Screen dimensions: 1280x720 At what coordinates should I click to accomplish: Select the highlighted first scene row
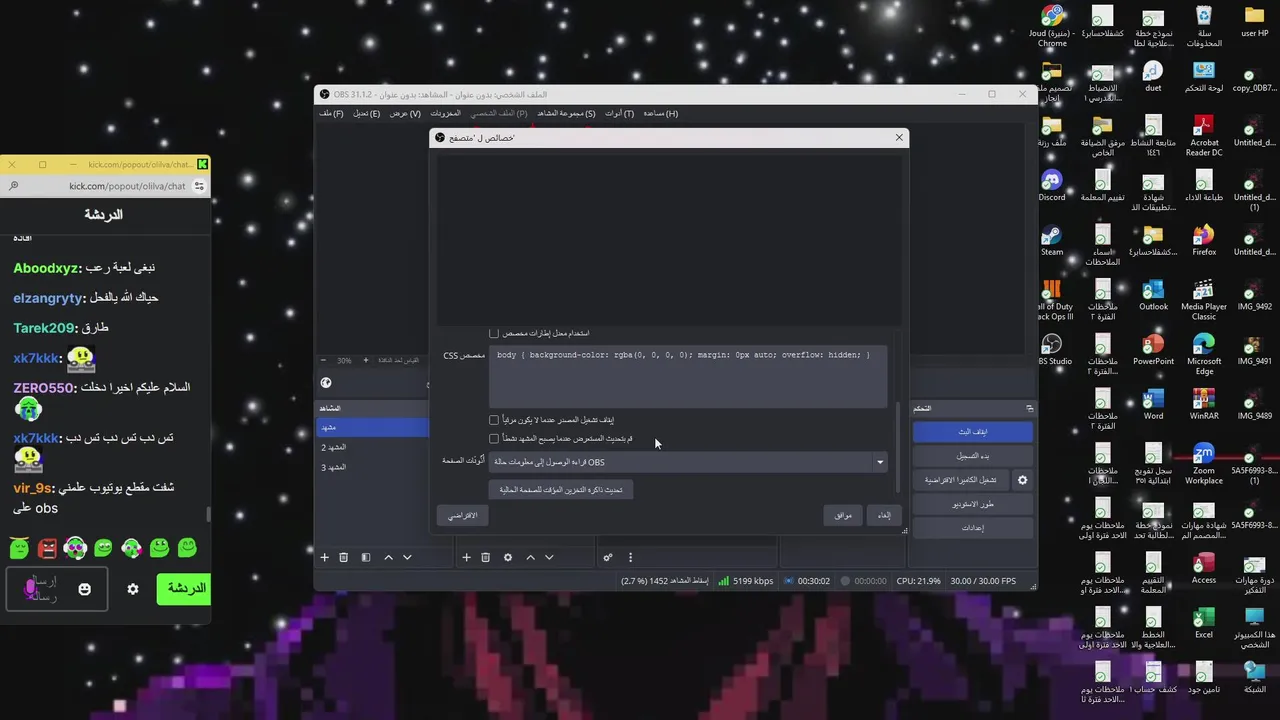[x=372, y=427]
